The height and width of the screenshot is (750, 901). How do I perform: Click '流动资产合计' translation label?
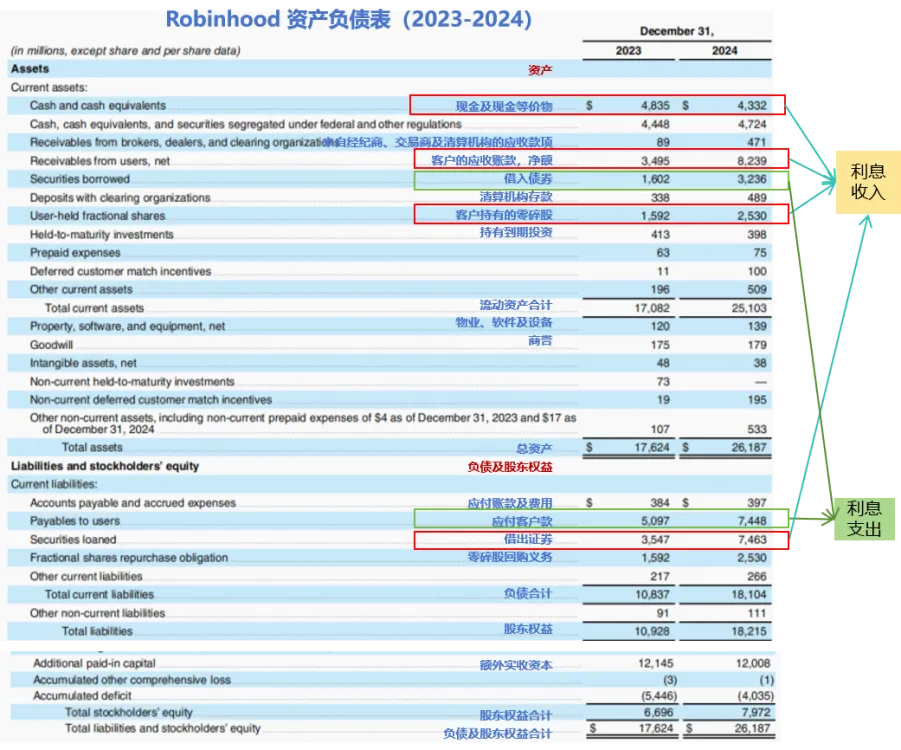tap(516, 305)
